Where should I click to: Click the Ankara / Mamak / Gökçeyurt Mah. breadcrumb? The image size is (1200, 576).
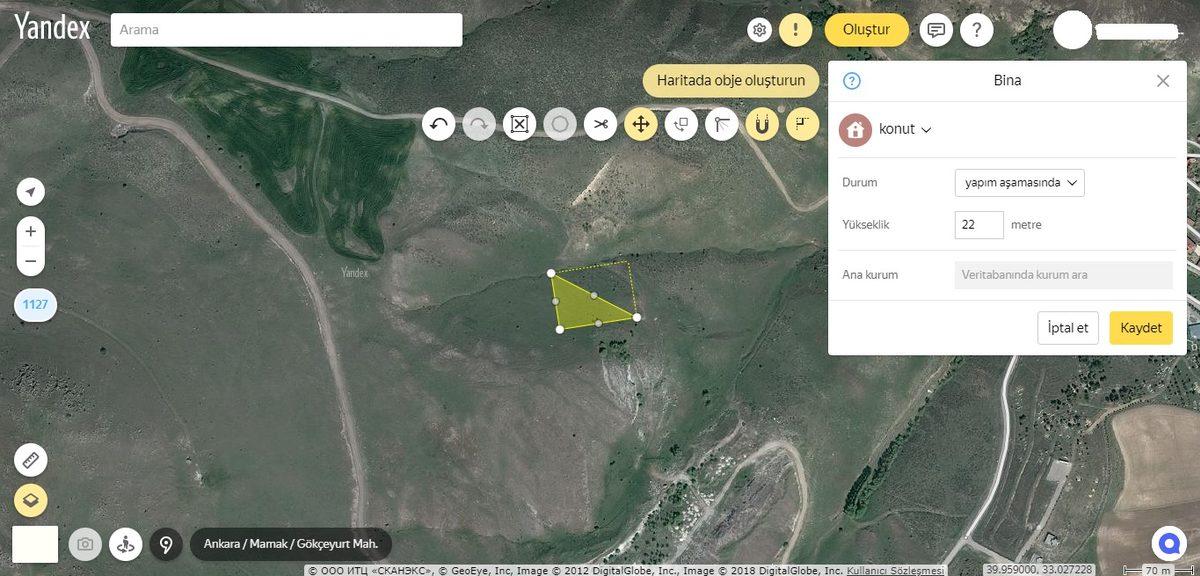pos(290,544)
